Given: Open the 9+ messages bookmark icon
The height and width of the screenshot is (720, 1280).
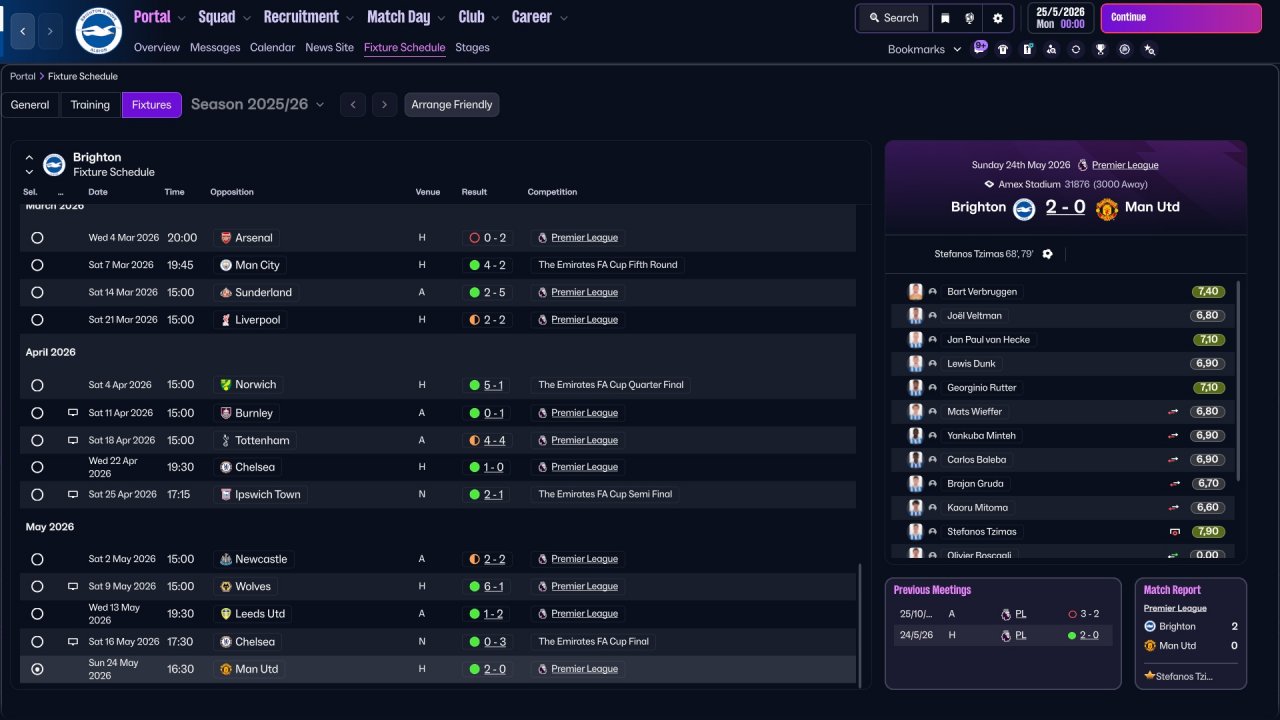Looking at the screenshot, I should click(980, 47).
